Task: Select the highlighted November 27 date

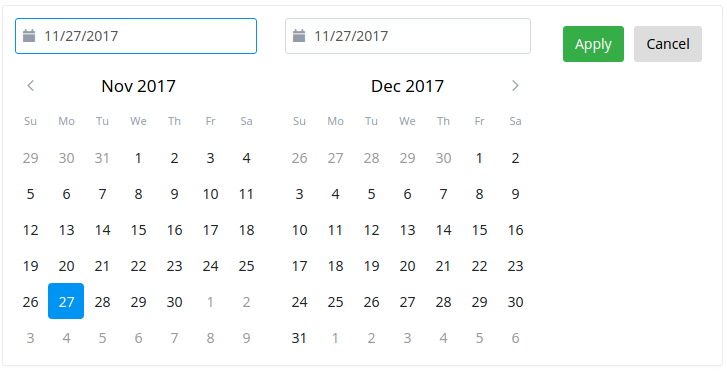Action: pos(66,302)
